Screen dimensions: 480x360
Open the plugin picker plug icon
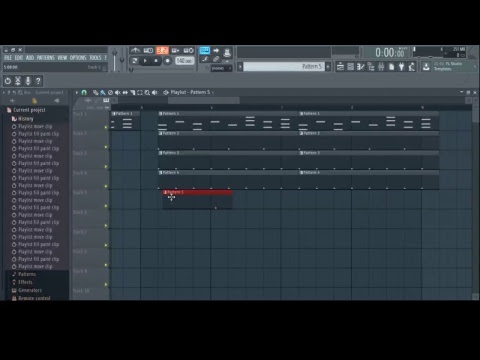coord(402,67)
